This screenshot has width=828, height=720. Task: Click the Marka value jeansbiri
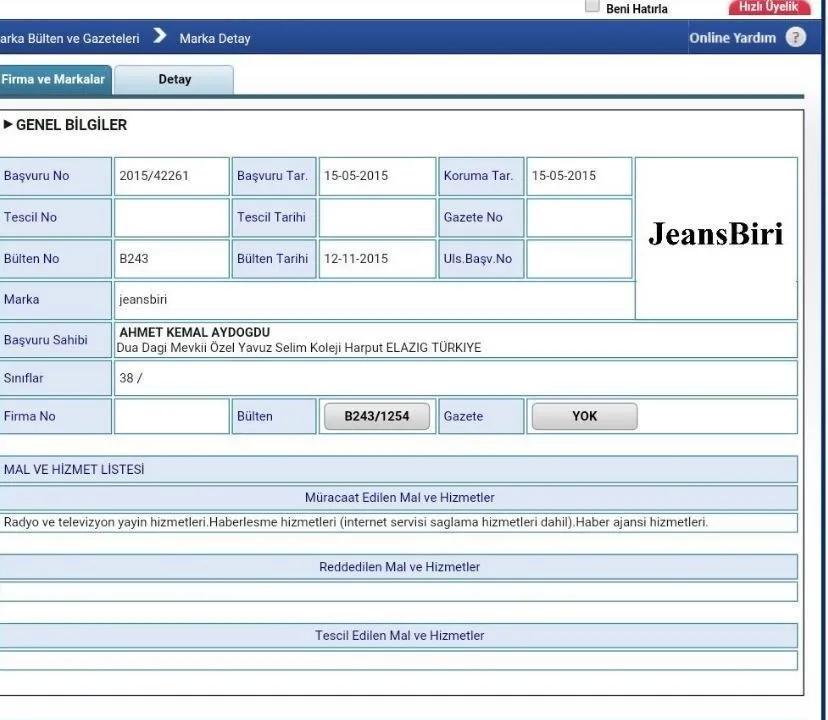(x=143, y=300)
